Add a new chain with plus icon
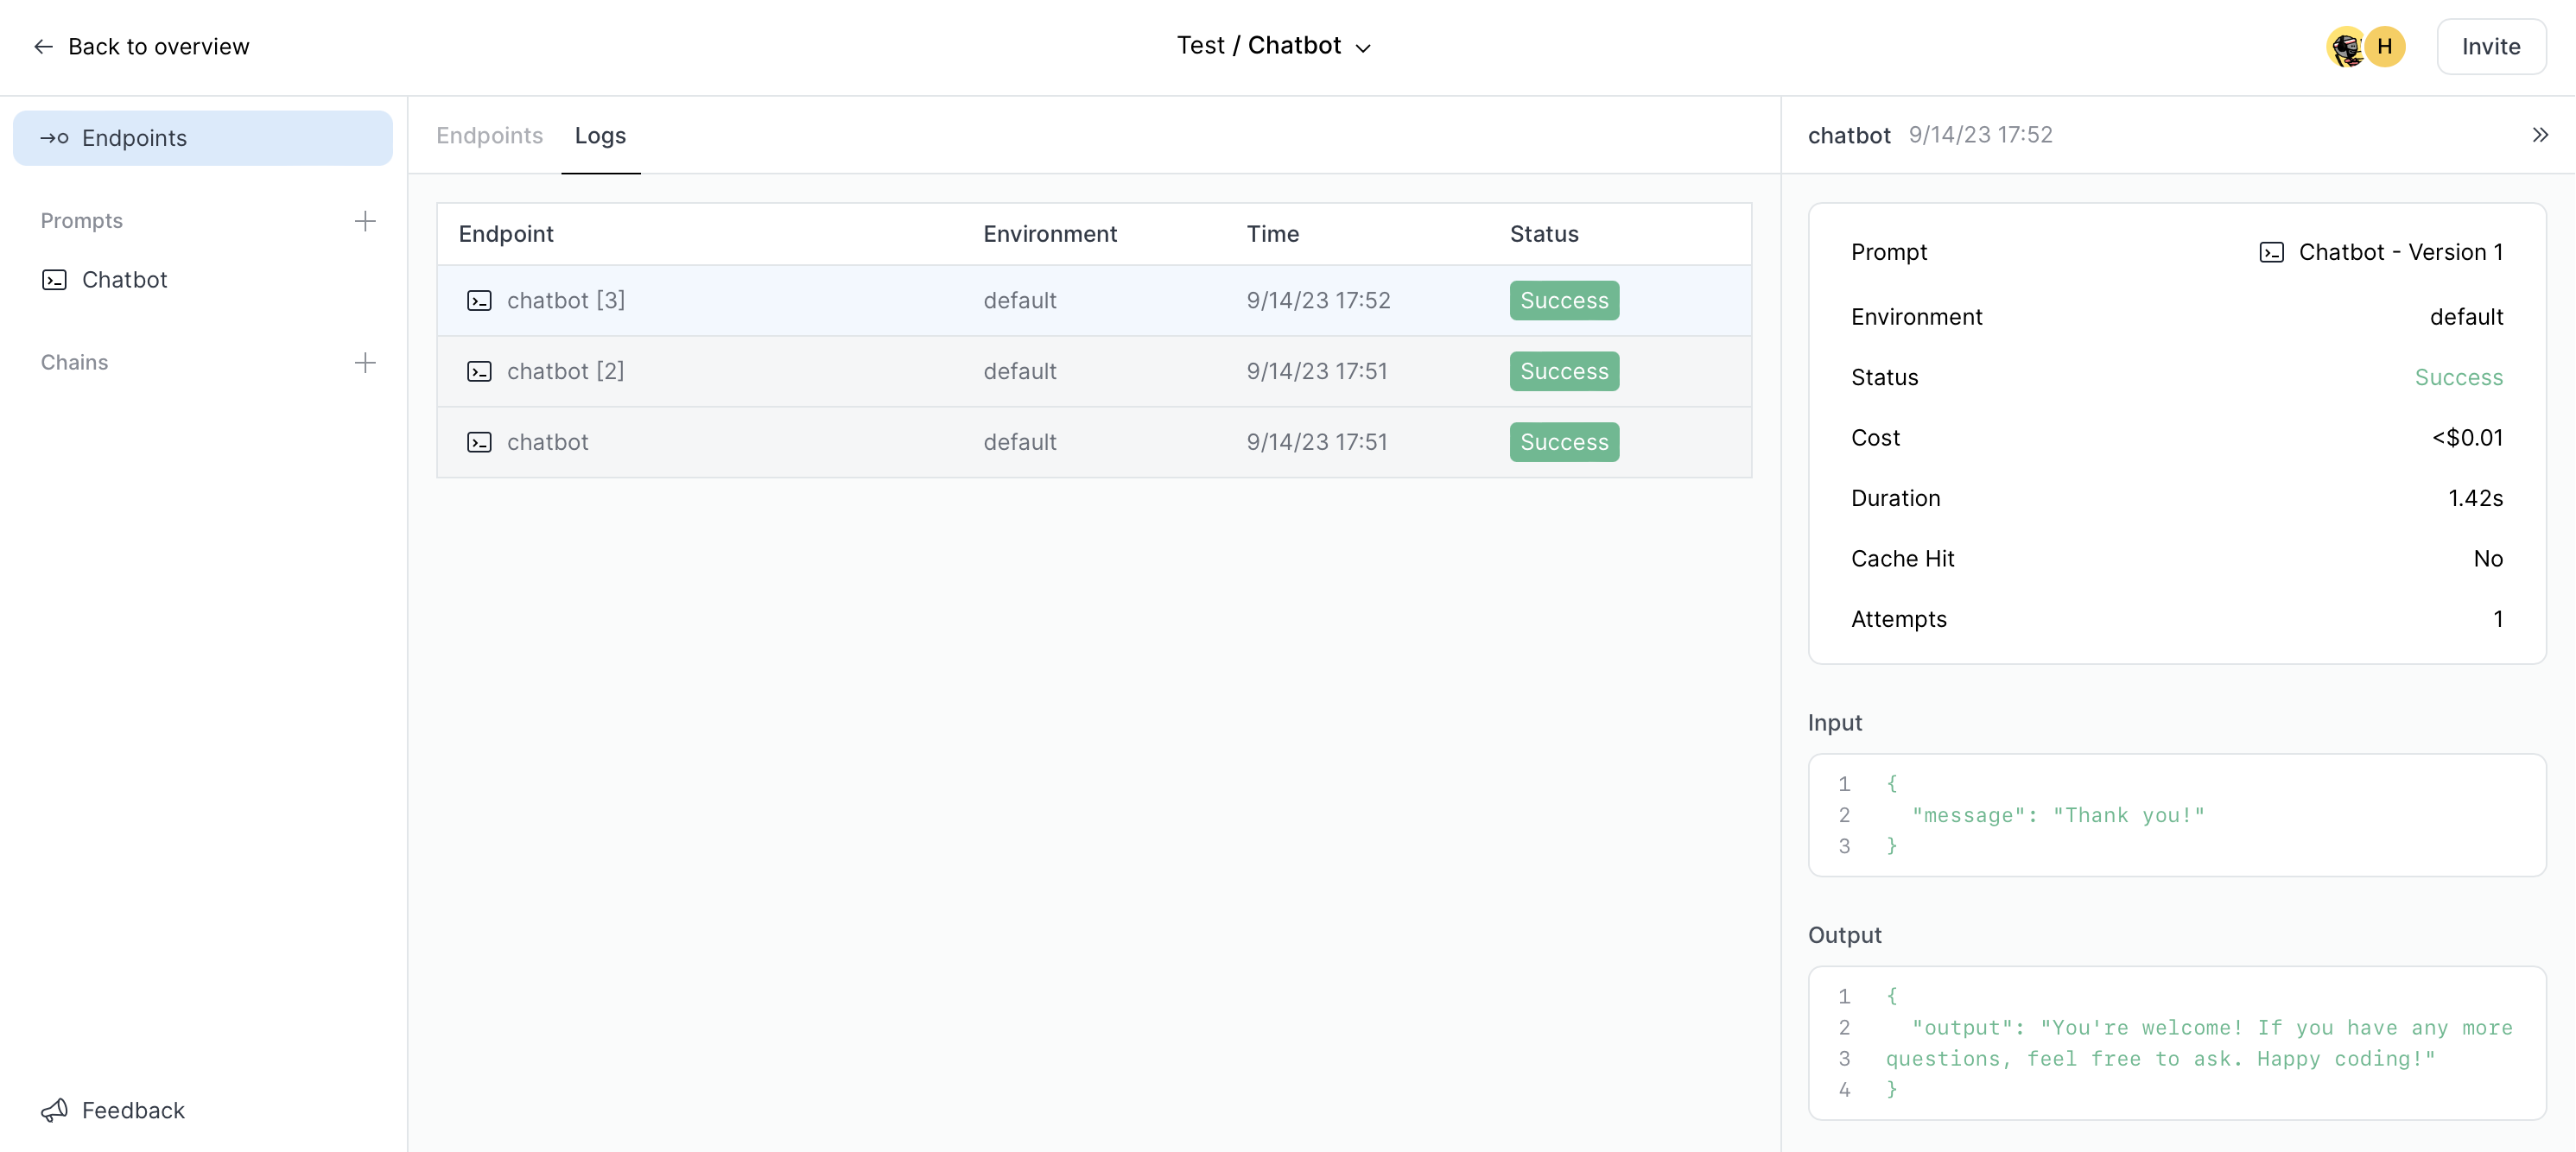Screen dimensions: 2576x1152 tap(365, 363)
